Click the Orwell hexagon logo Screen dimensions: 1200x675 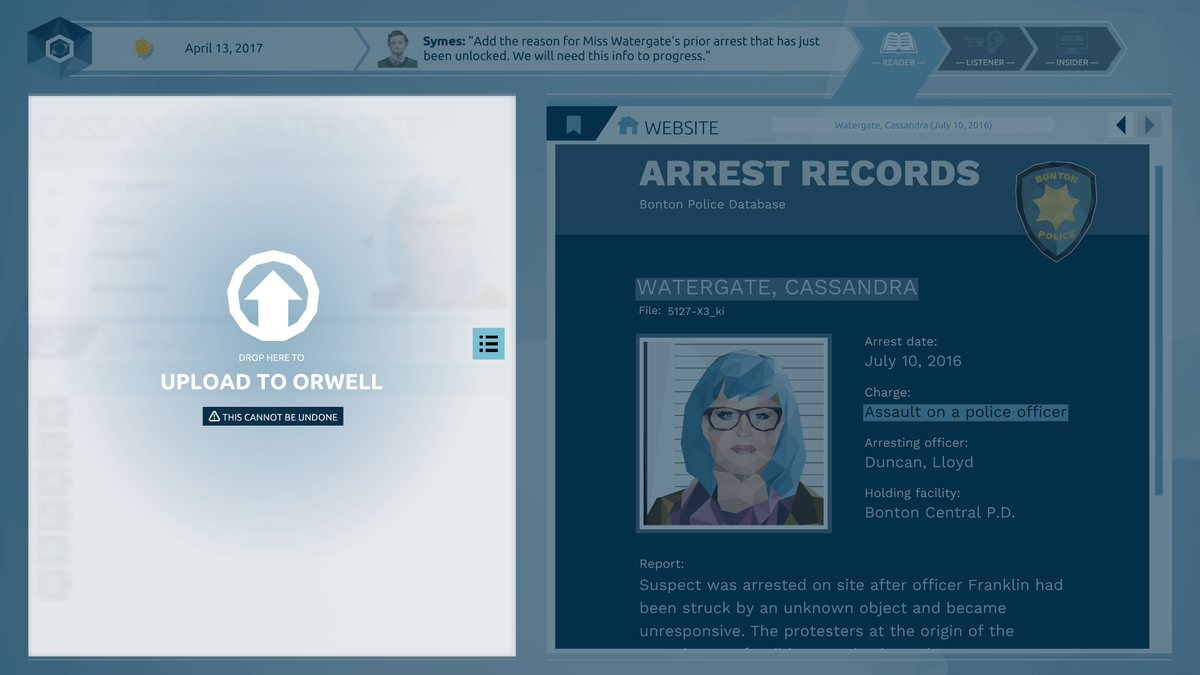59,46
